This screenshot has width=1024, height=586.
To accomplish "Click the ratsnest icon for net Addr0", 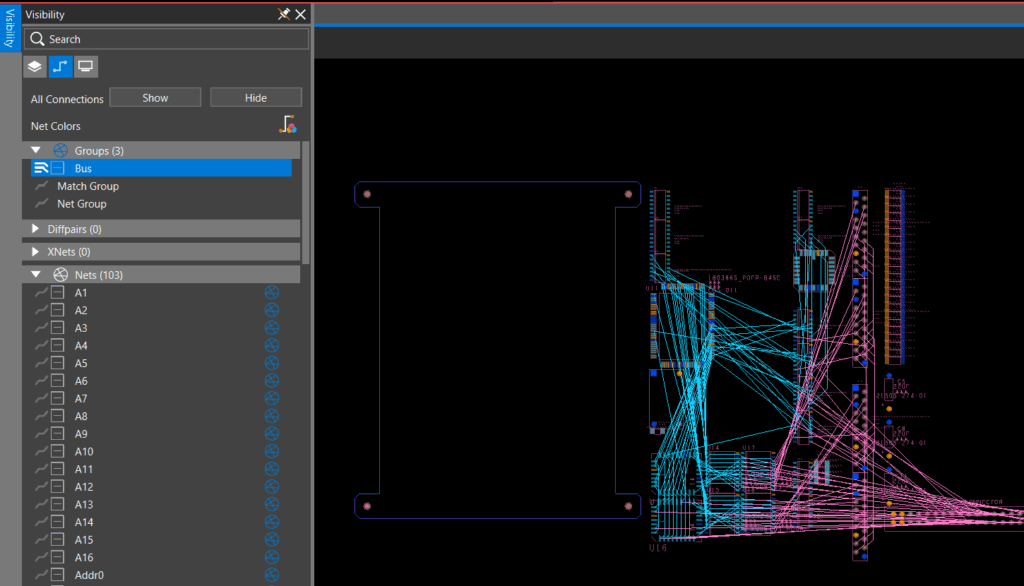I will click(272, 575).
